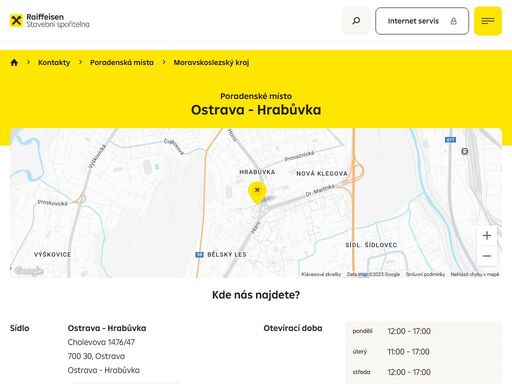Click středa 12:00 - 17:00 hours row
This screenshot has width=512, height=384.
[423, 372]
